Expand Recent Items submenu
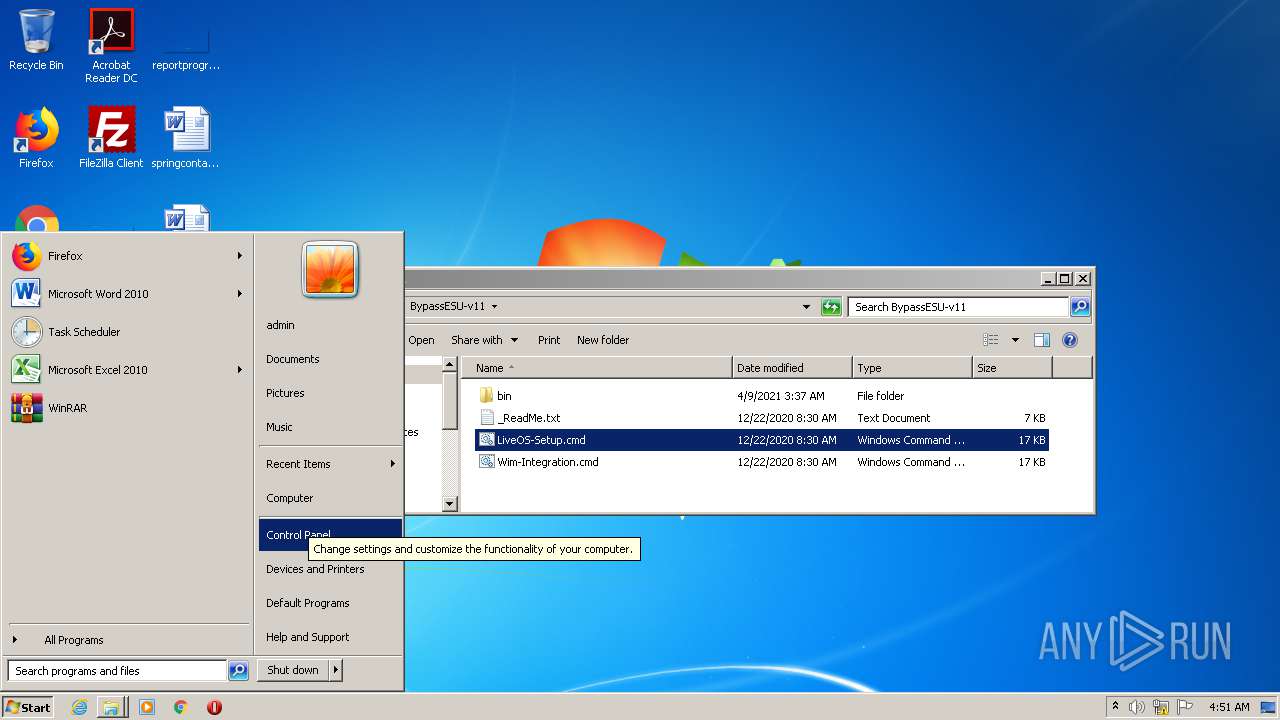Screen dimensions: 1280x720 (330, 464)
